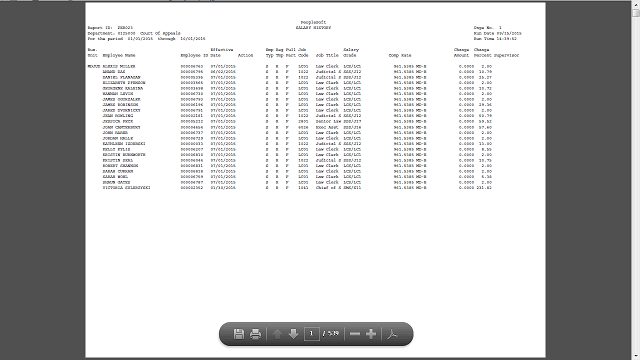
Task: Click the "Run Date" line in header
Action: pyautogui.click(x=498, y=33)
